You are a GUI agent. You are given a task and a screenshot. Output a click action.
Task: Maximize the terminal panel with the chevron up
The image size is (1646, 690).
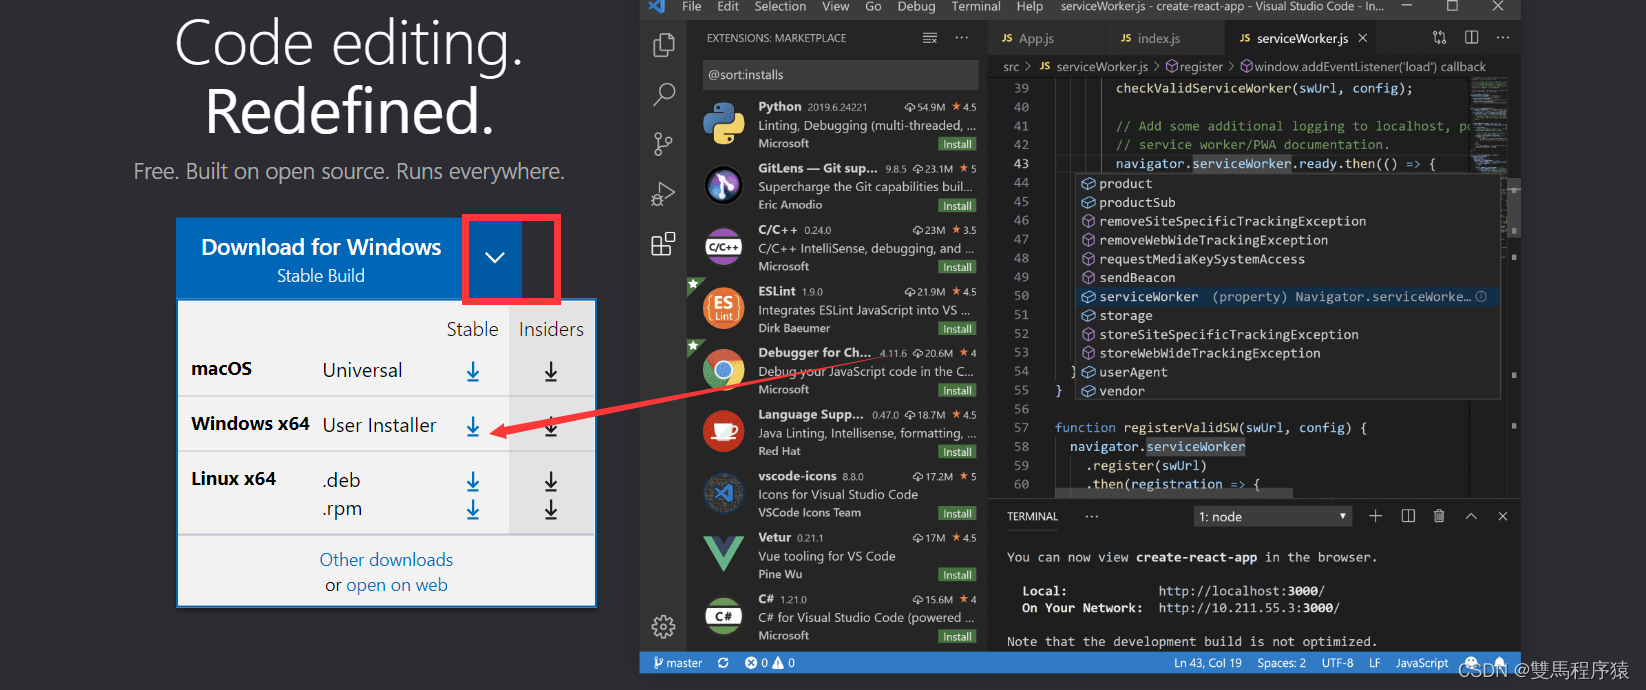pyautogui.click(x=1471, y=516)
